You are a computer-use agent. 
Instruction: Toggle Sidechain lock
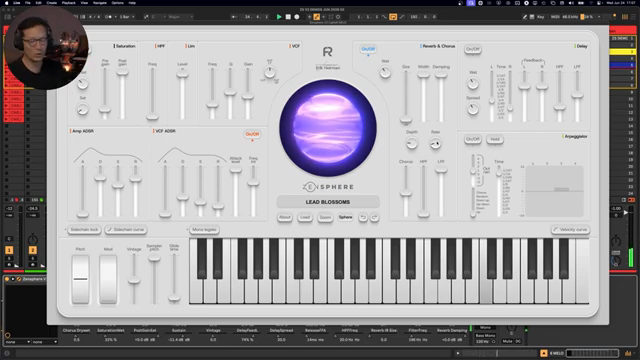(84, 230)
